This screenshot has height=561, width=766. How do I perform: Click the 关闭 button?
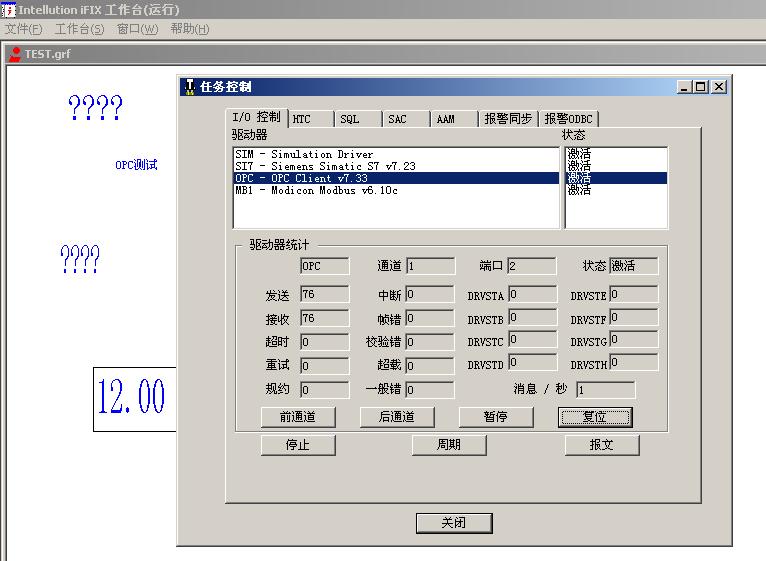(454, 523)
